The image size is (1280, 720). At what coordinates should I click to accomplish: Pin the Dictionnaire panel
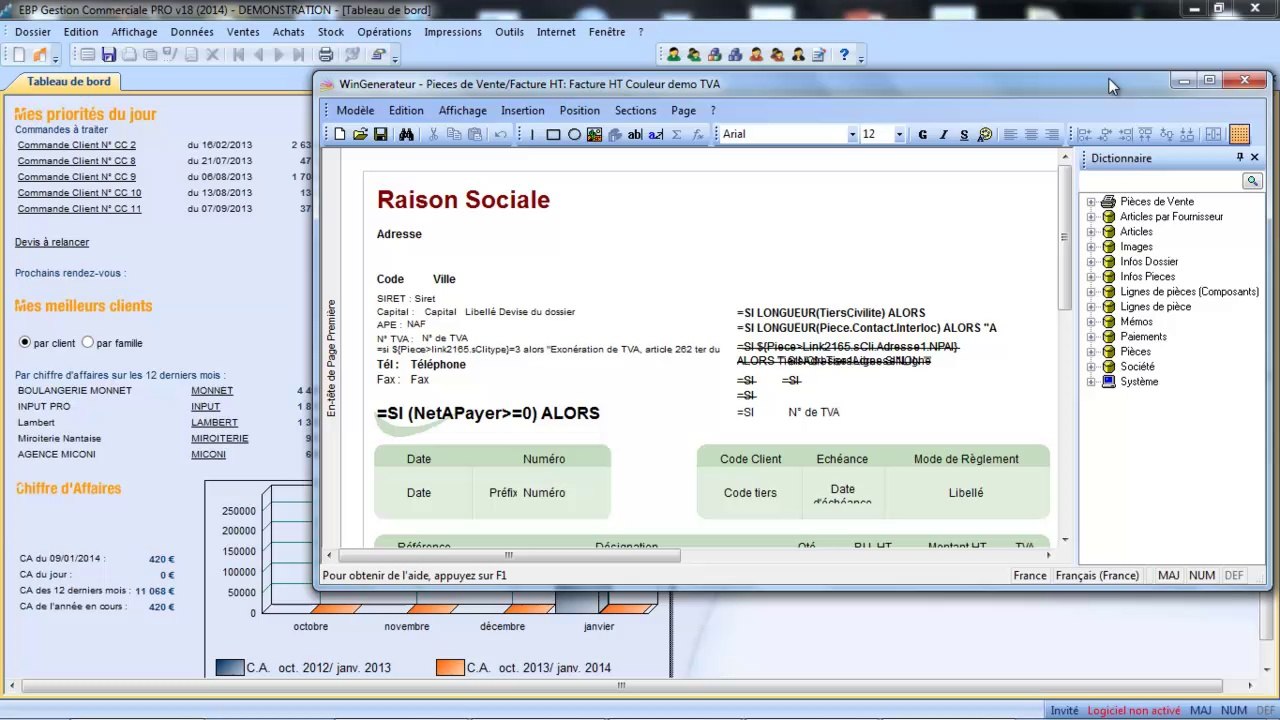pos(1240,158)
